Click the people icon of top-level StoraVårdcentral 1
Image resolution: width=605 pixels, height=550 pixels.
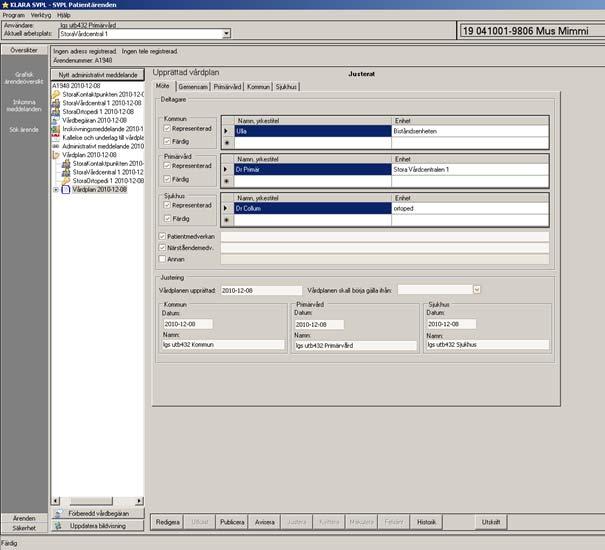[x=56, y=103]
